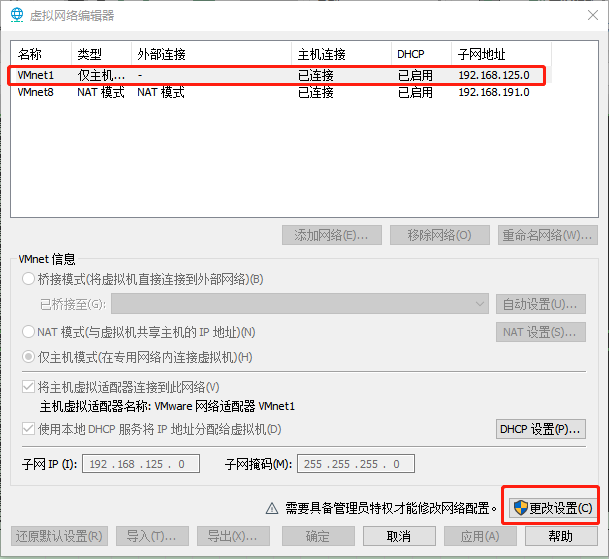Open DHCP 设置(P)... dialog
Viewport: 609px width, 559px height.
(541, 429)
